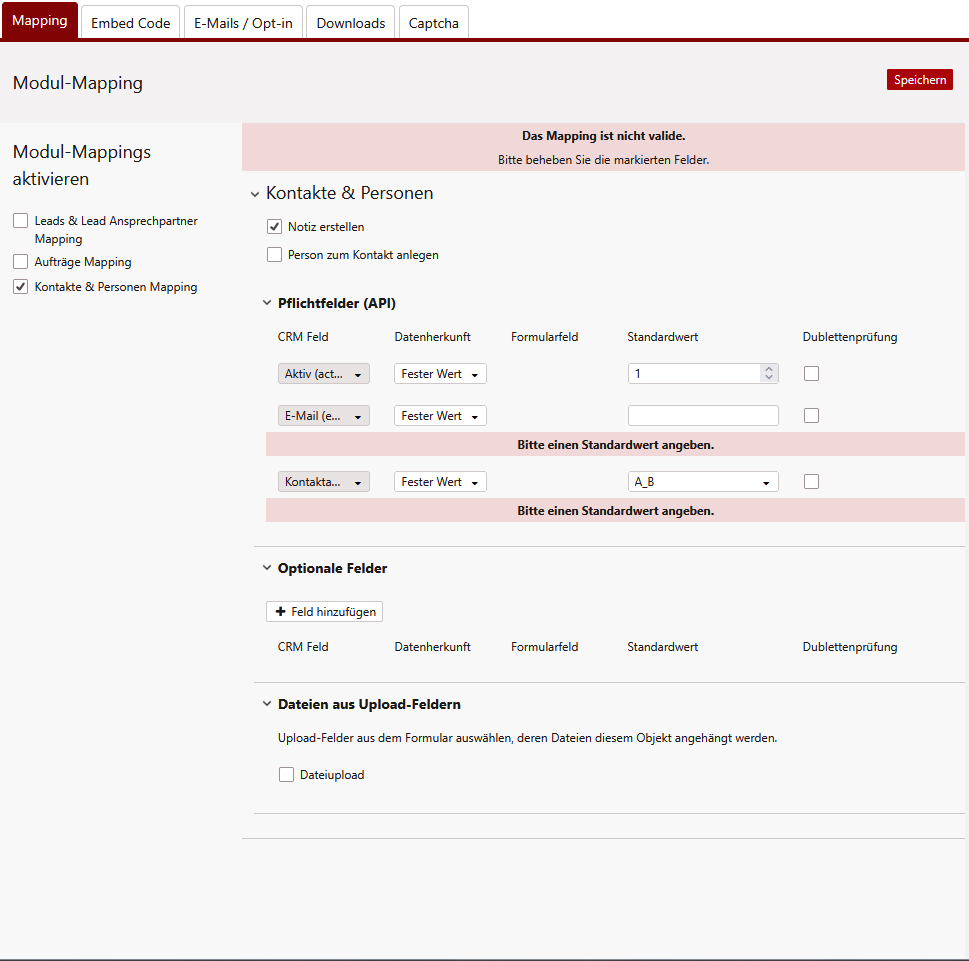
Task: Open the E-Mails / Opt-in tab
Action: (x=243, y=23)
